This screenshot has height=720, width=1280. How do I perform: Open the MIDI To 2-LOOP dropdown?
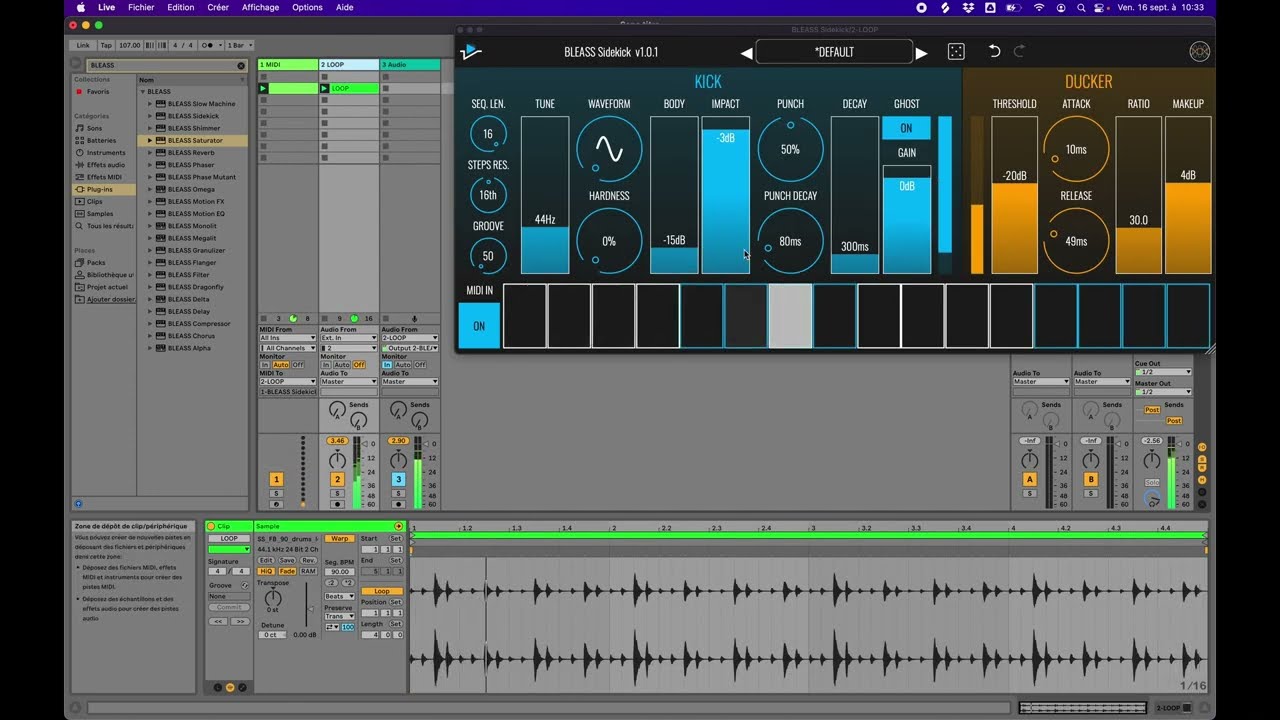point(287,381)
